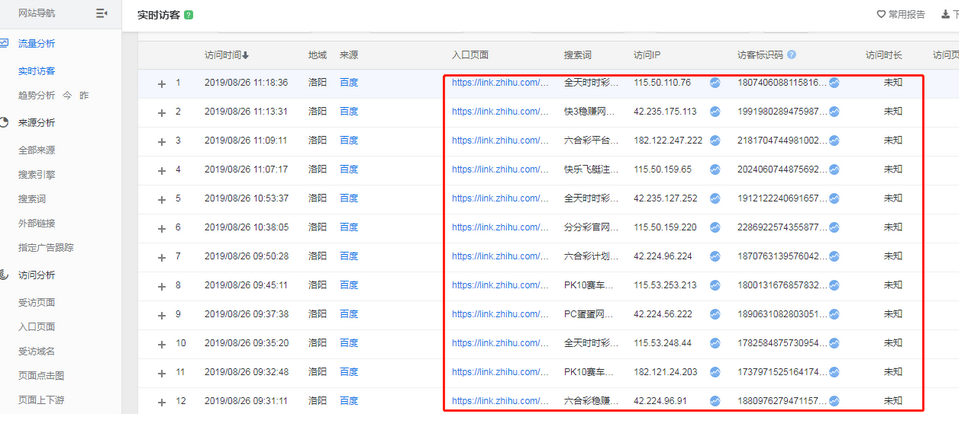Go to 页面点击图 in the sidebar

41,375
